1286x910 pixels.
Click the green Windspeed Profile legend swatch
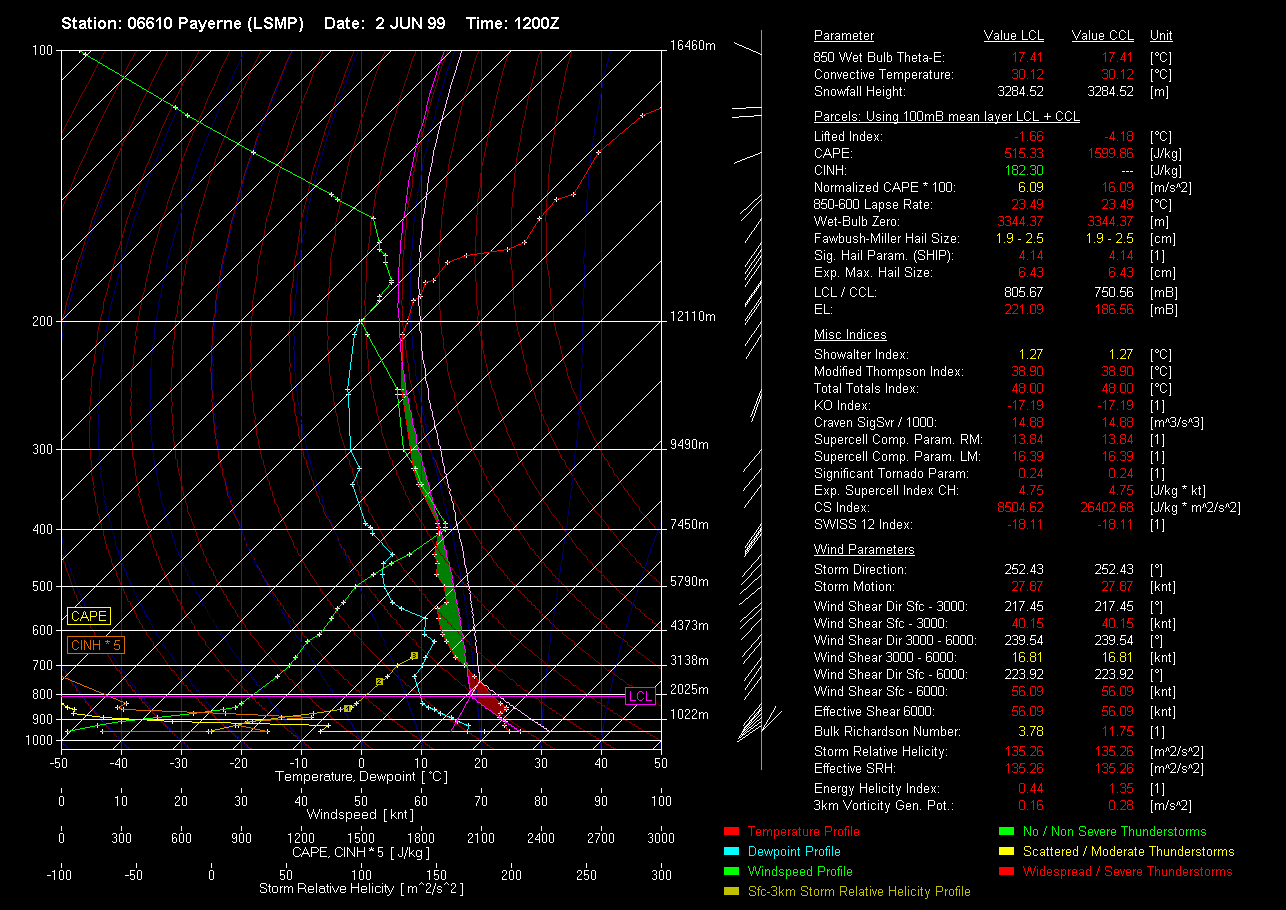point(730,871)
